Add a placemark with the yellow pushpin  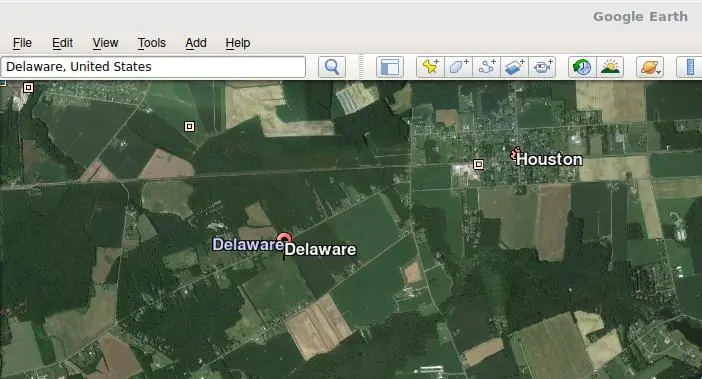(430, 67)
